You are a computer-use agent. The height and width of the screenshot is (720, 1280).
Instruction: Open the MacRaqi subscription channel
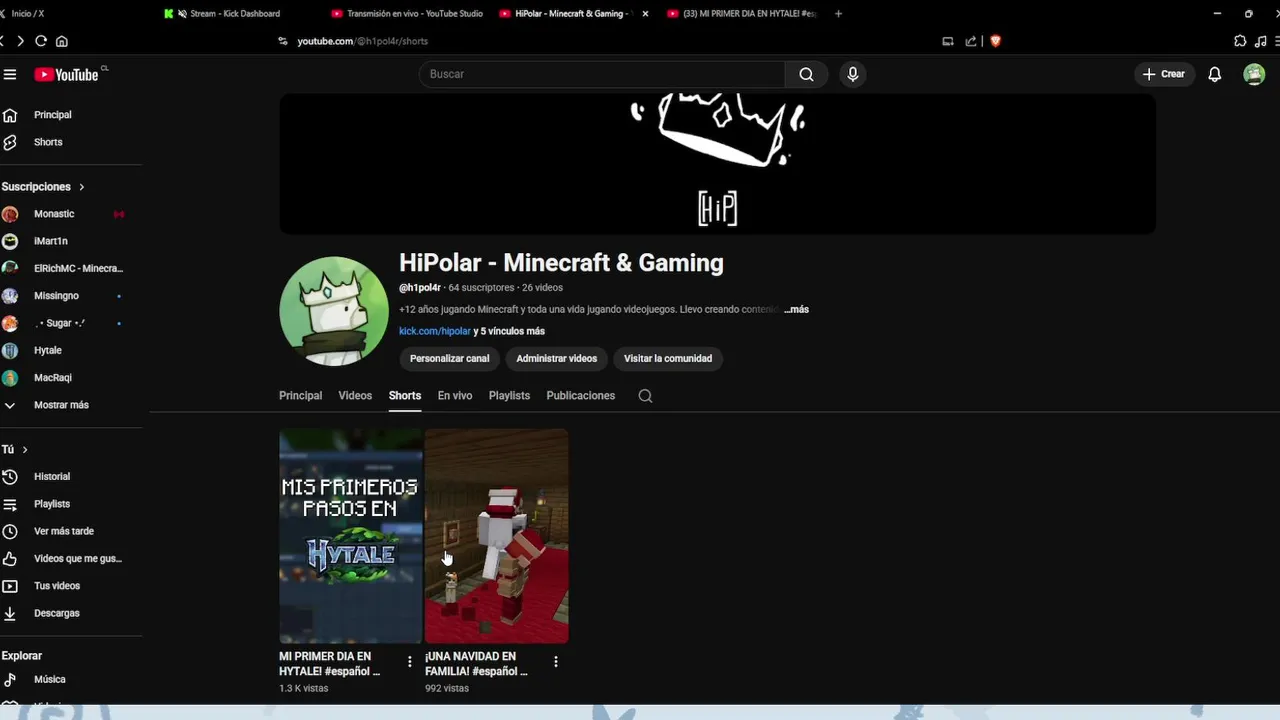[x=53, y=378]
